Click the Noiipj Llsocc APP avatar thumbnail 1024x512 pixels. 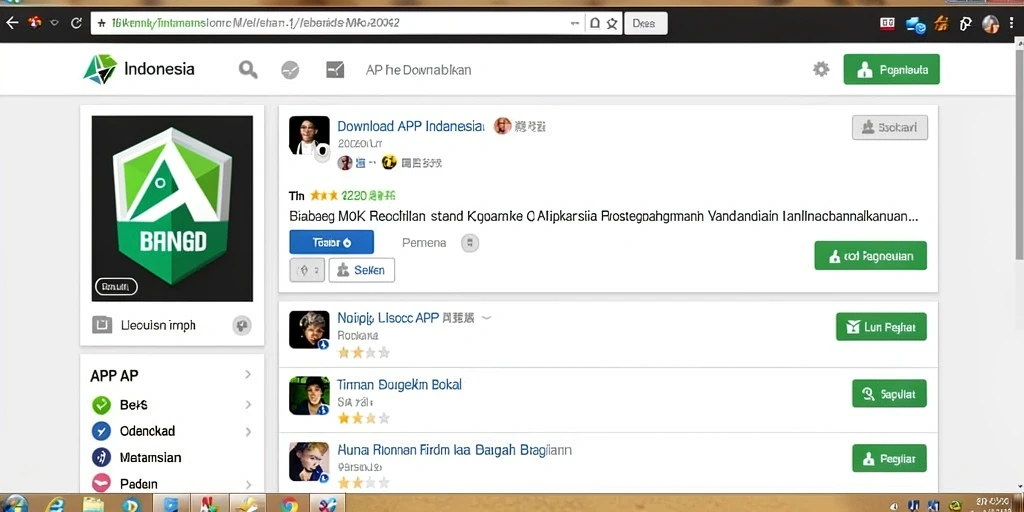[x=309, y=330]
